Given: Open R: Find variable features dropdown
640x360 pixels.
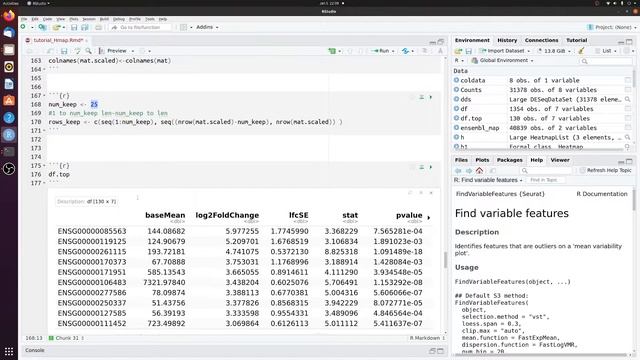Looking at the screenshot, I should [x=488, y=180].
